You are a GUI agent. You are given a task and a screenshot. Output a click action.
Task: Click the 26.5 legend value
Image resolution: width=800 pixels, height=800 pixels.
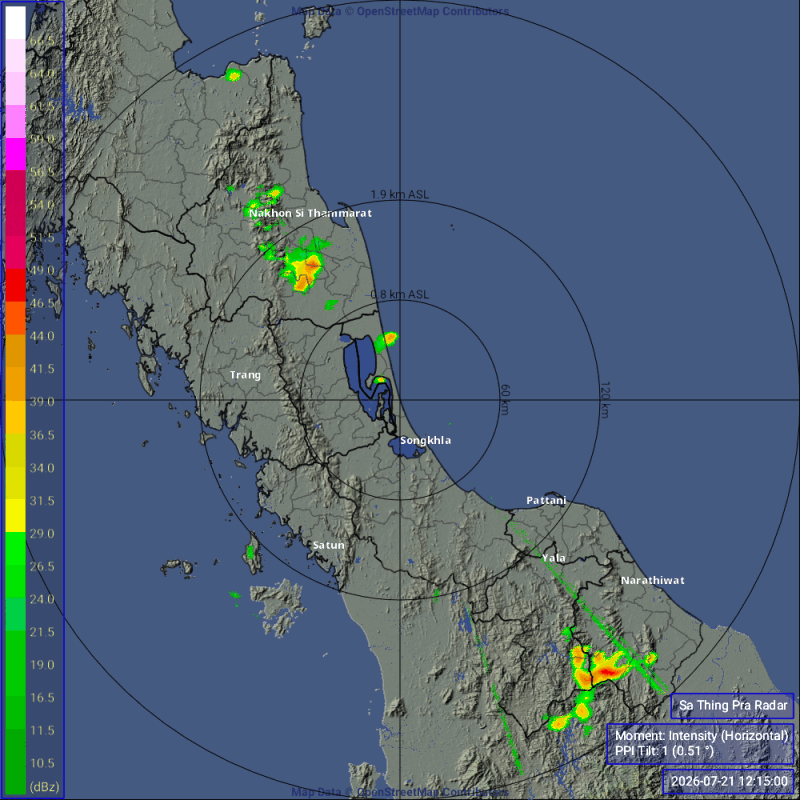(x=42, y=566)
